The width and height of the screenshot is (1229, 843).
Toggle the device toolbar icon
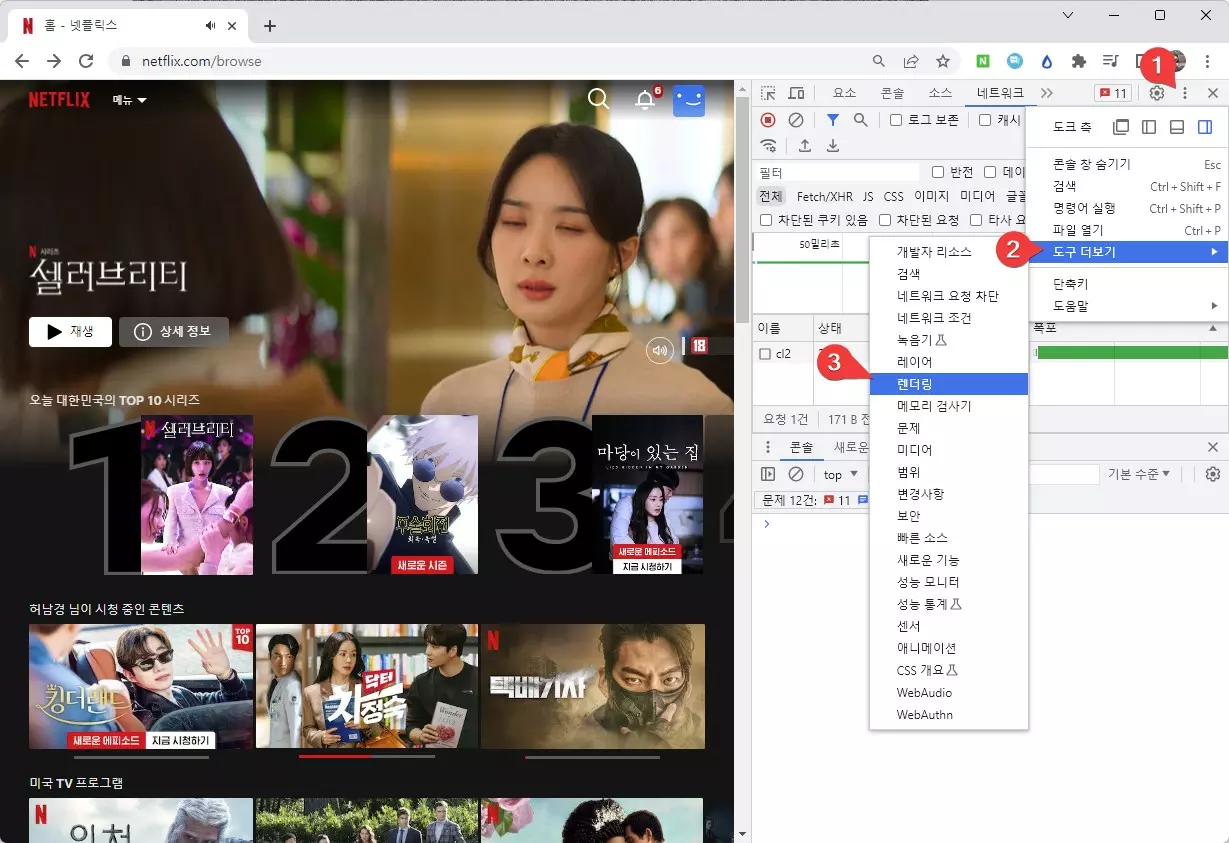pos(796,93)
